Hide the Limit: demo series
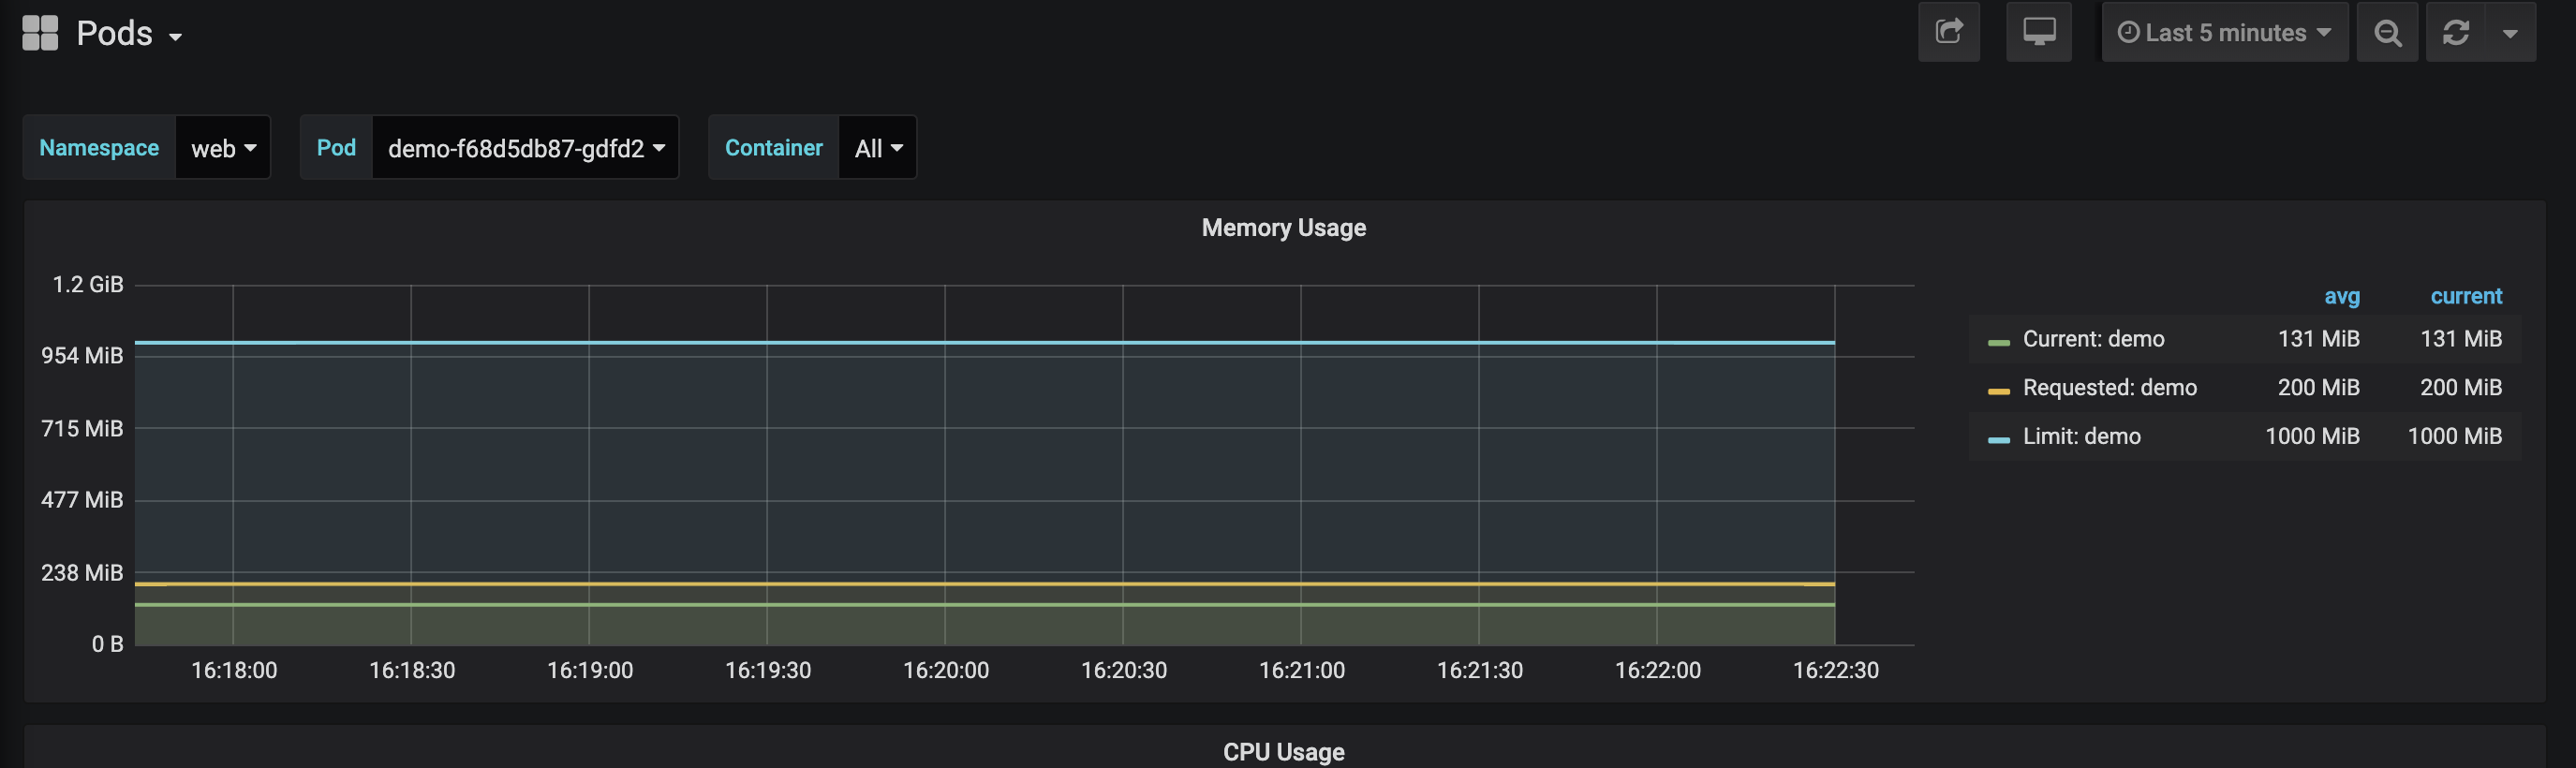 (2081, 436)
